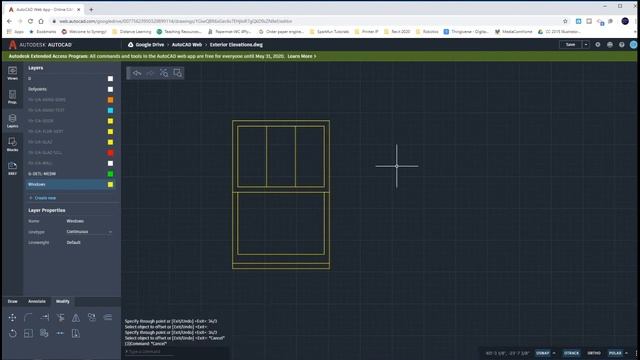Click the Save button
The image size is (640, 360).
[570, 44]
